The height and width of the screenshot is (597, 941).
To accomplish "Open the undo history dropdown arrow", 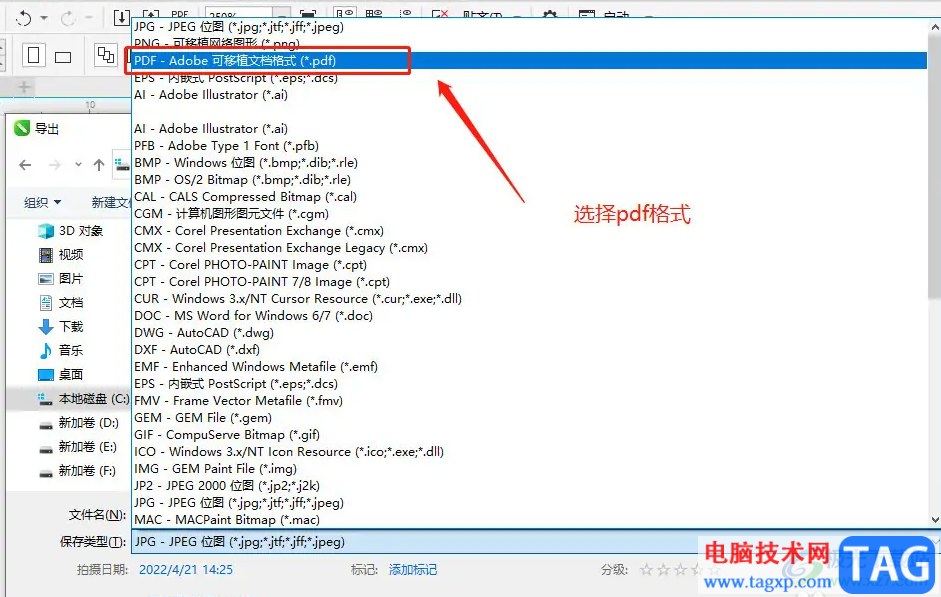I will coord(44,18).
